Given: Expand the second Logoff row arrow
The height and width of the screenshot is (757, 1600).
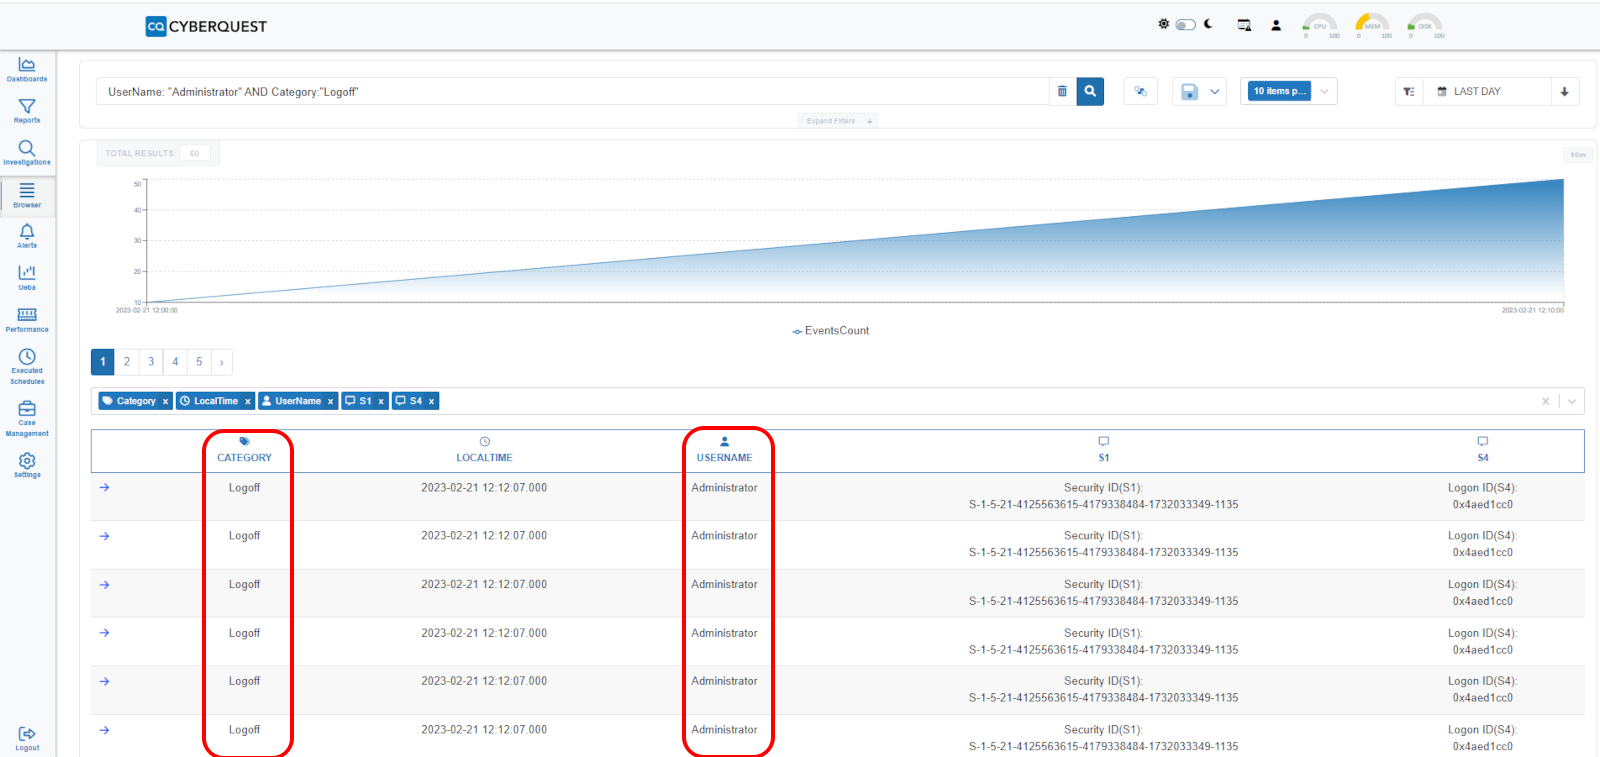Looking at the screenshot, I should pyautogui.click(x=105, y=536).
